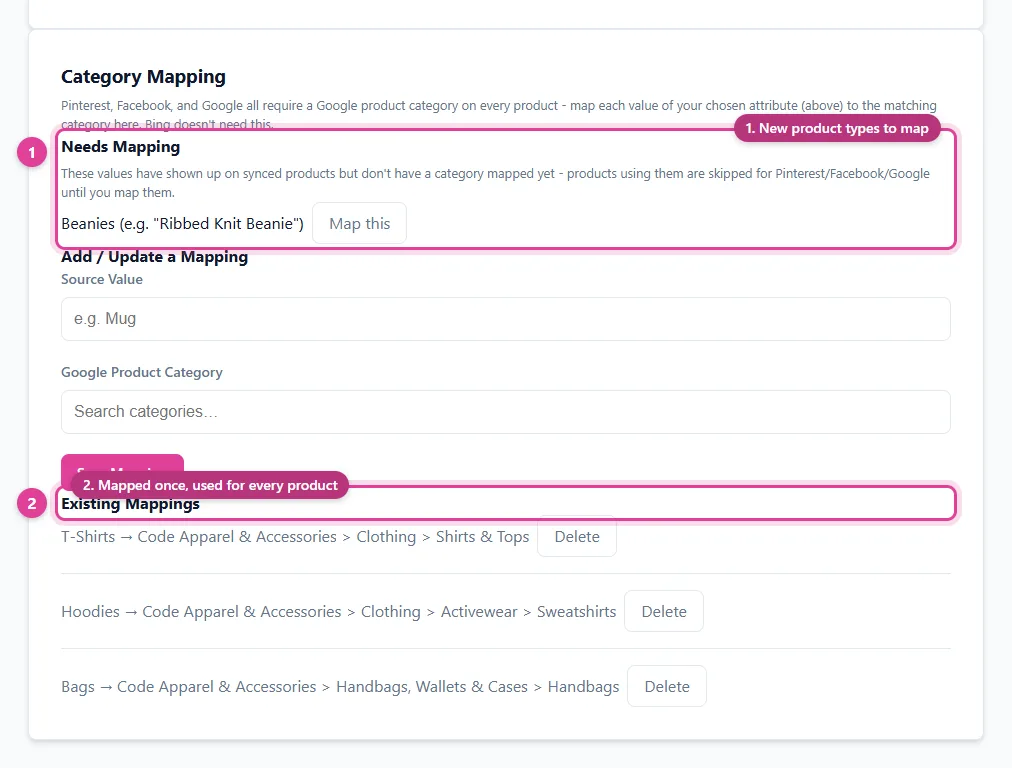Click the paragraph starting "Pinterest, Facebook, and Google"
The image size is (1012, 768).
499,114
